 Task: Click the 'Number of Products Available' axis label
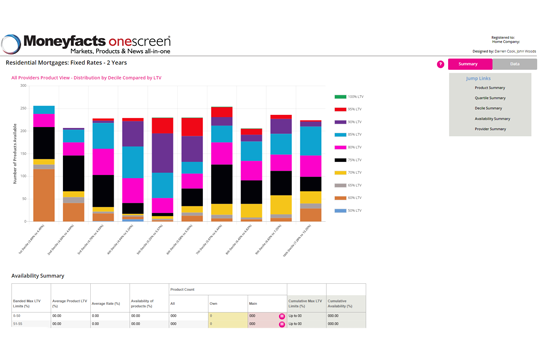click(x=15, y=154)
